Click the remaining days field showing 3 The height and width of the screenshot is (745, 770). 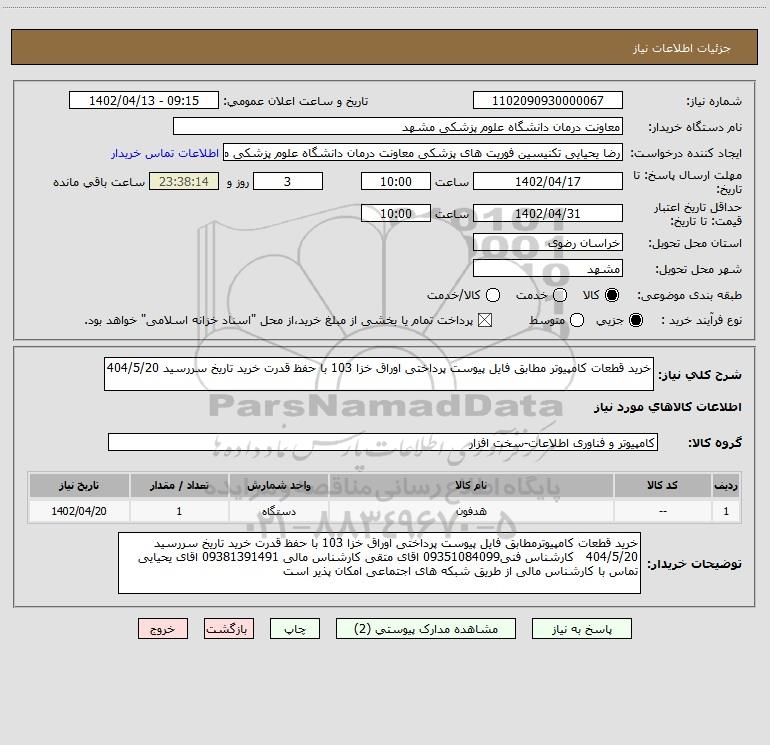pos(288,181)
